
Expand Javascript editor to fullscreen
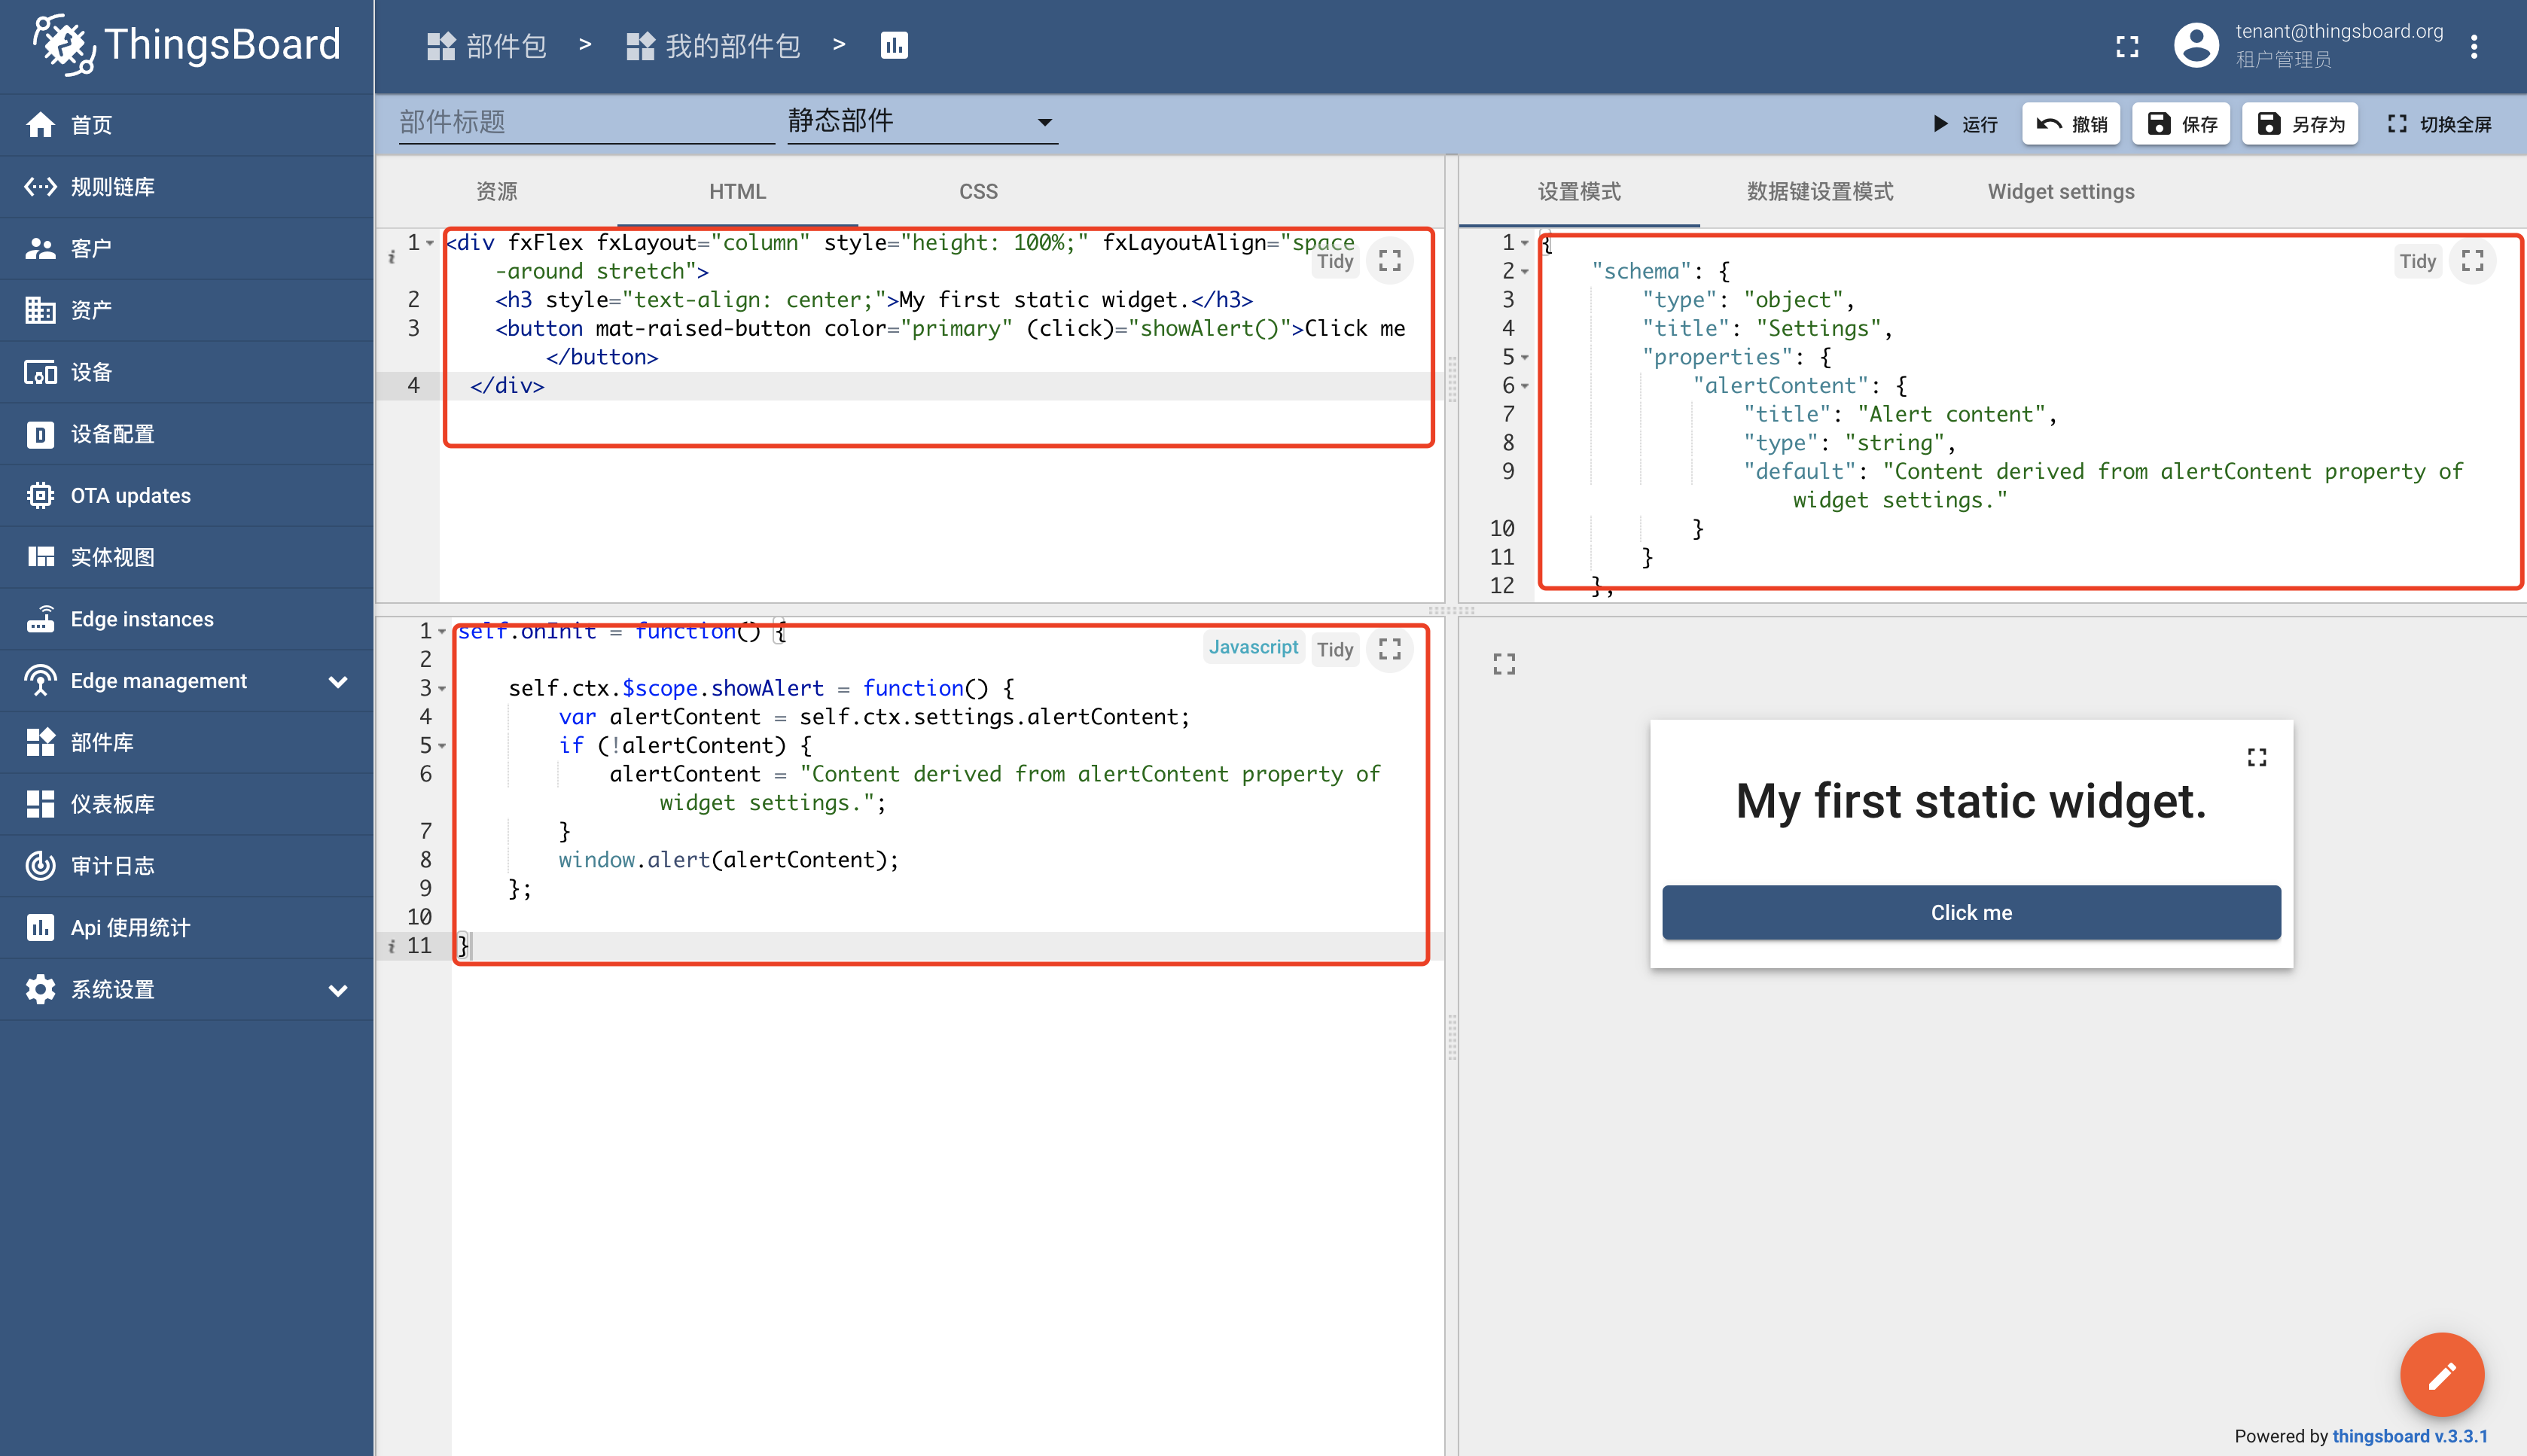coord(1390,649)
